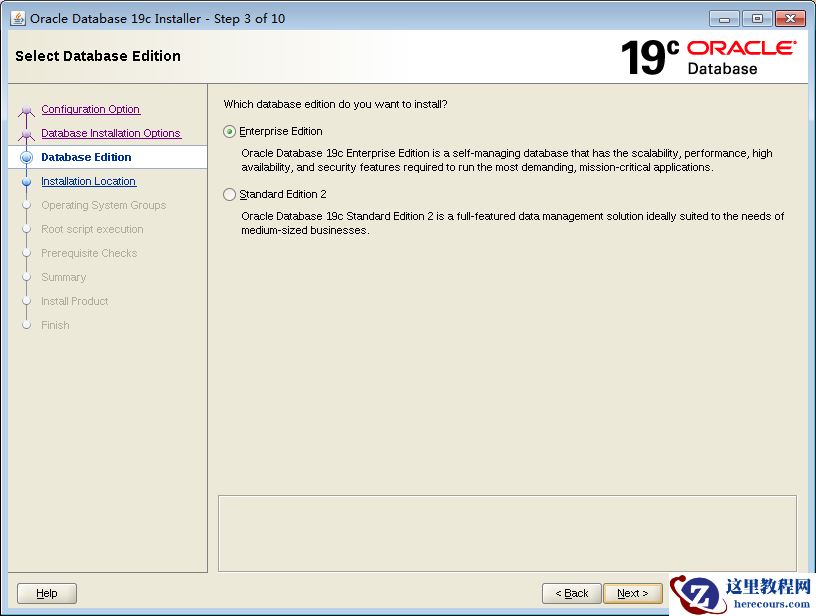Click the Operating System Groups step text

[104, 205]
